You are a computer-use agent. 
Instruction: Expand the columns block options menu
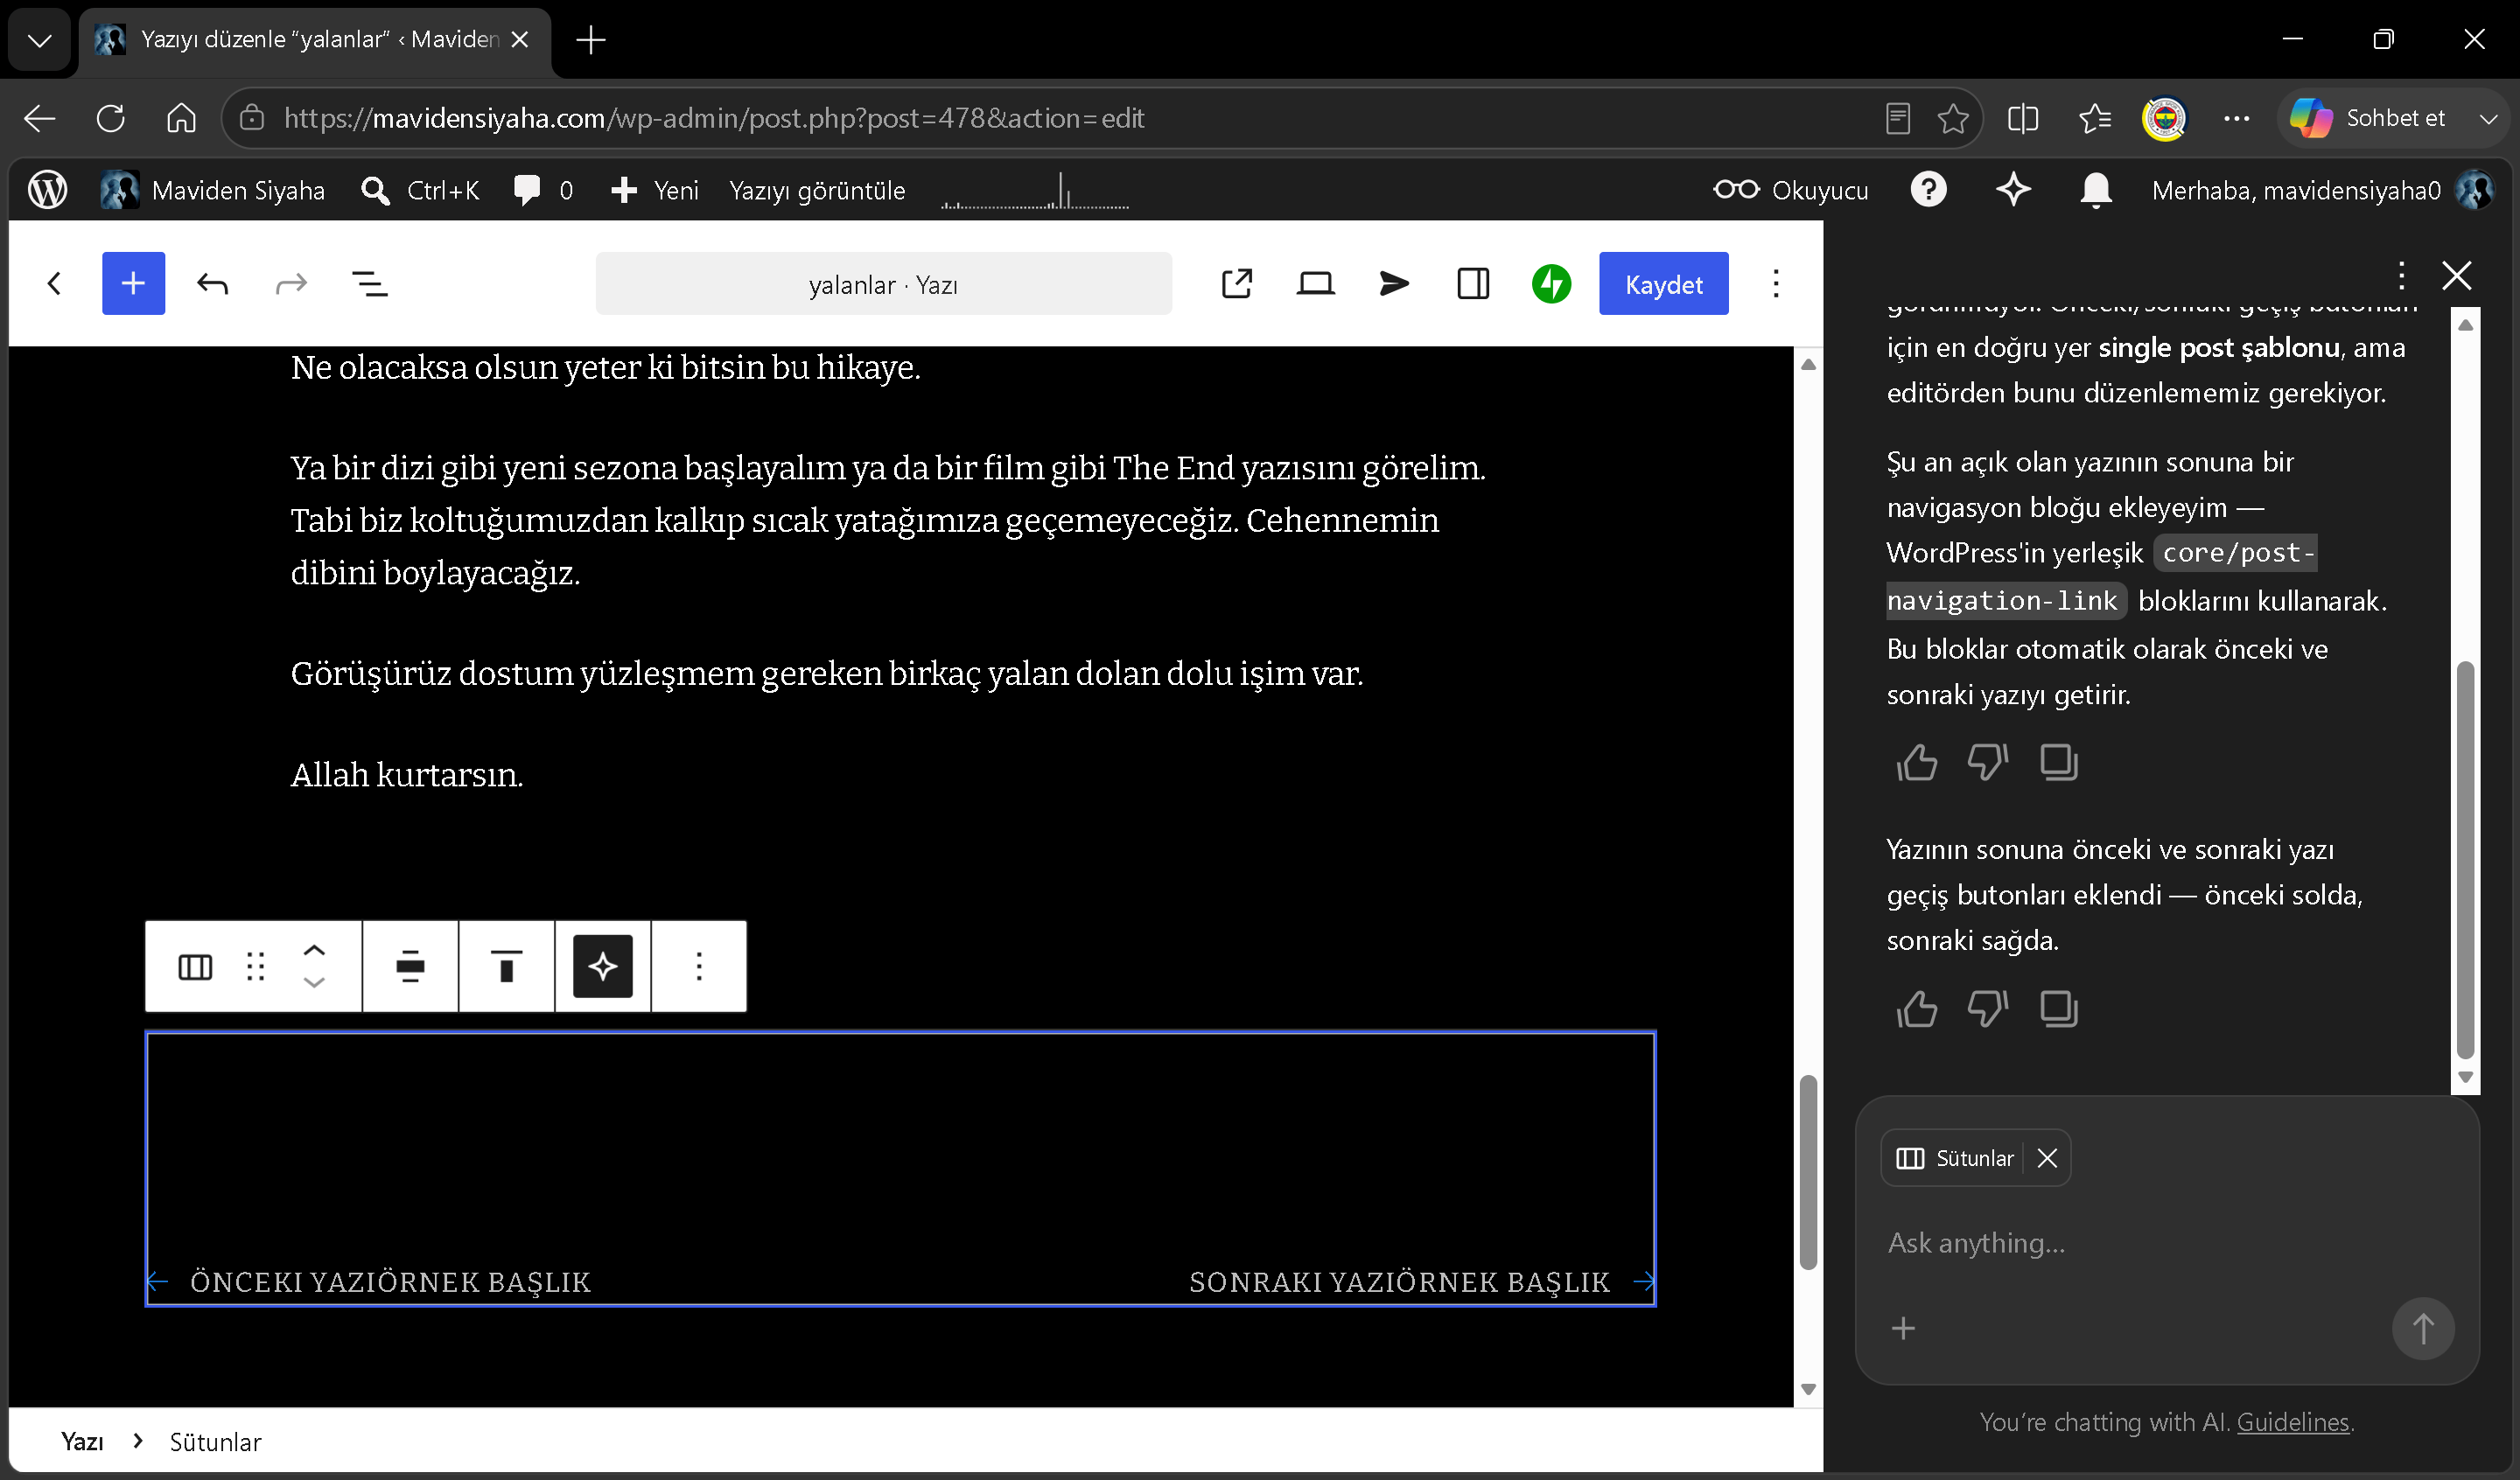699,966
